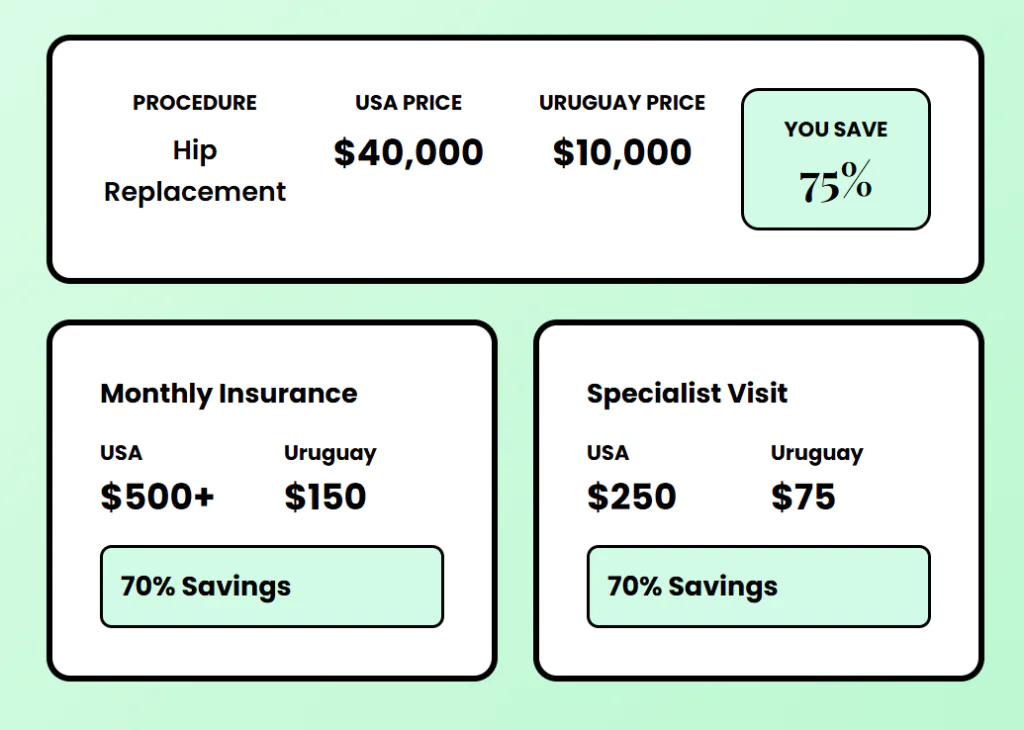1024x730 pixels.
Task: Select the $75 Uruguay specialist price
Action: pos(803,496)
